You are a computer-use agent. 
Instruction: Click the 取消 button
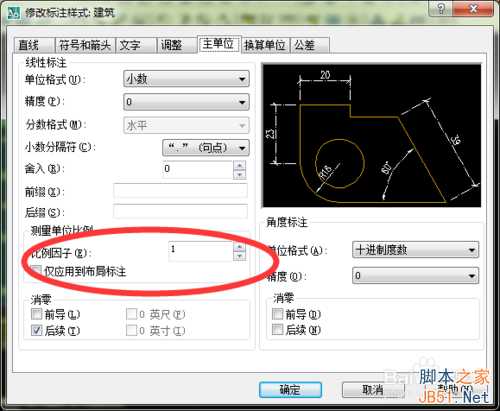point(373,389)
